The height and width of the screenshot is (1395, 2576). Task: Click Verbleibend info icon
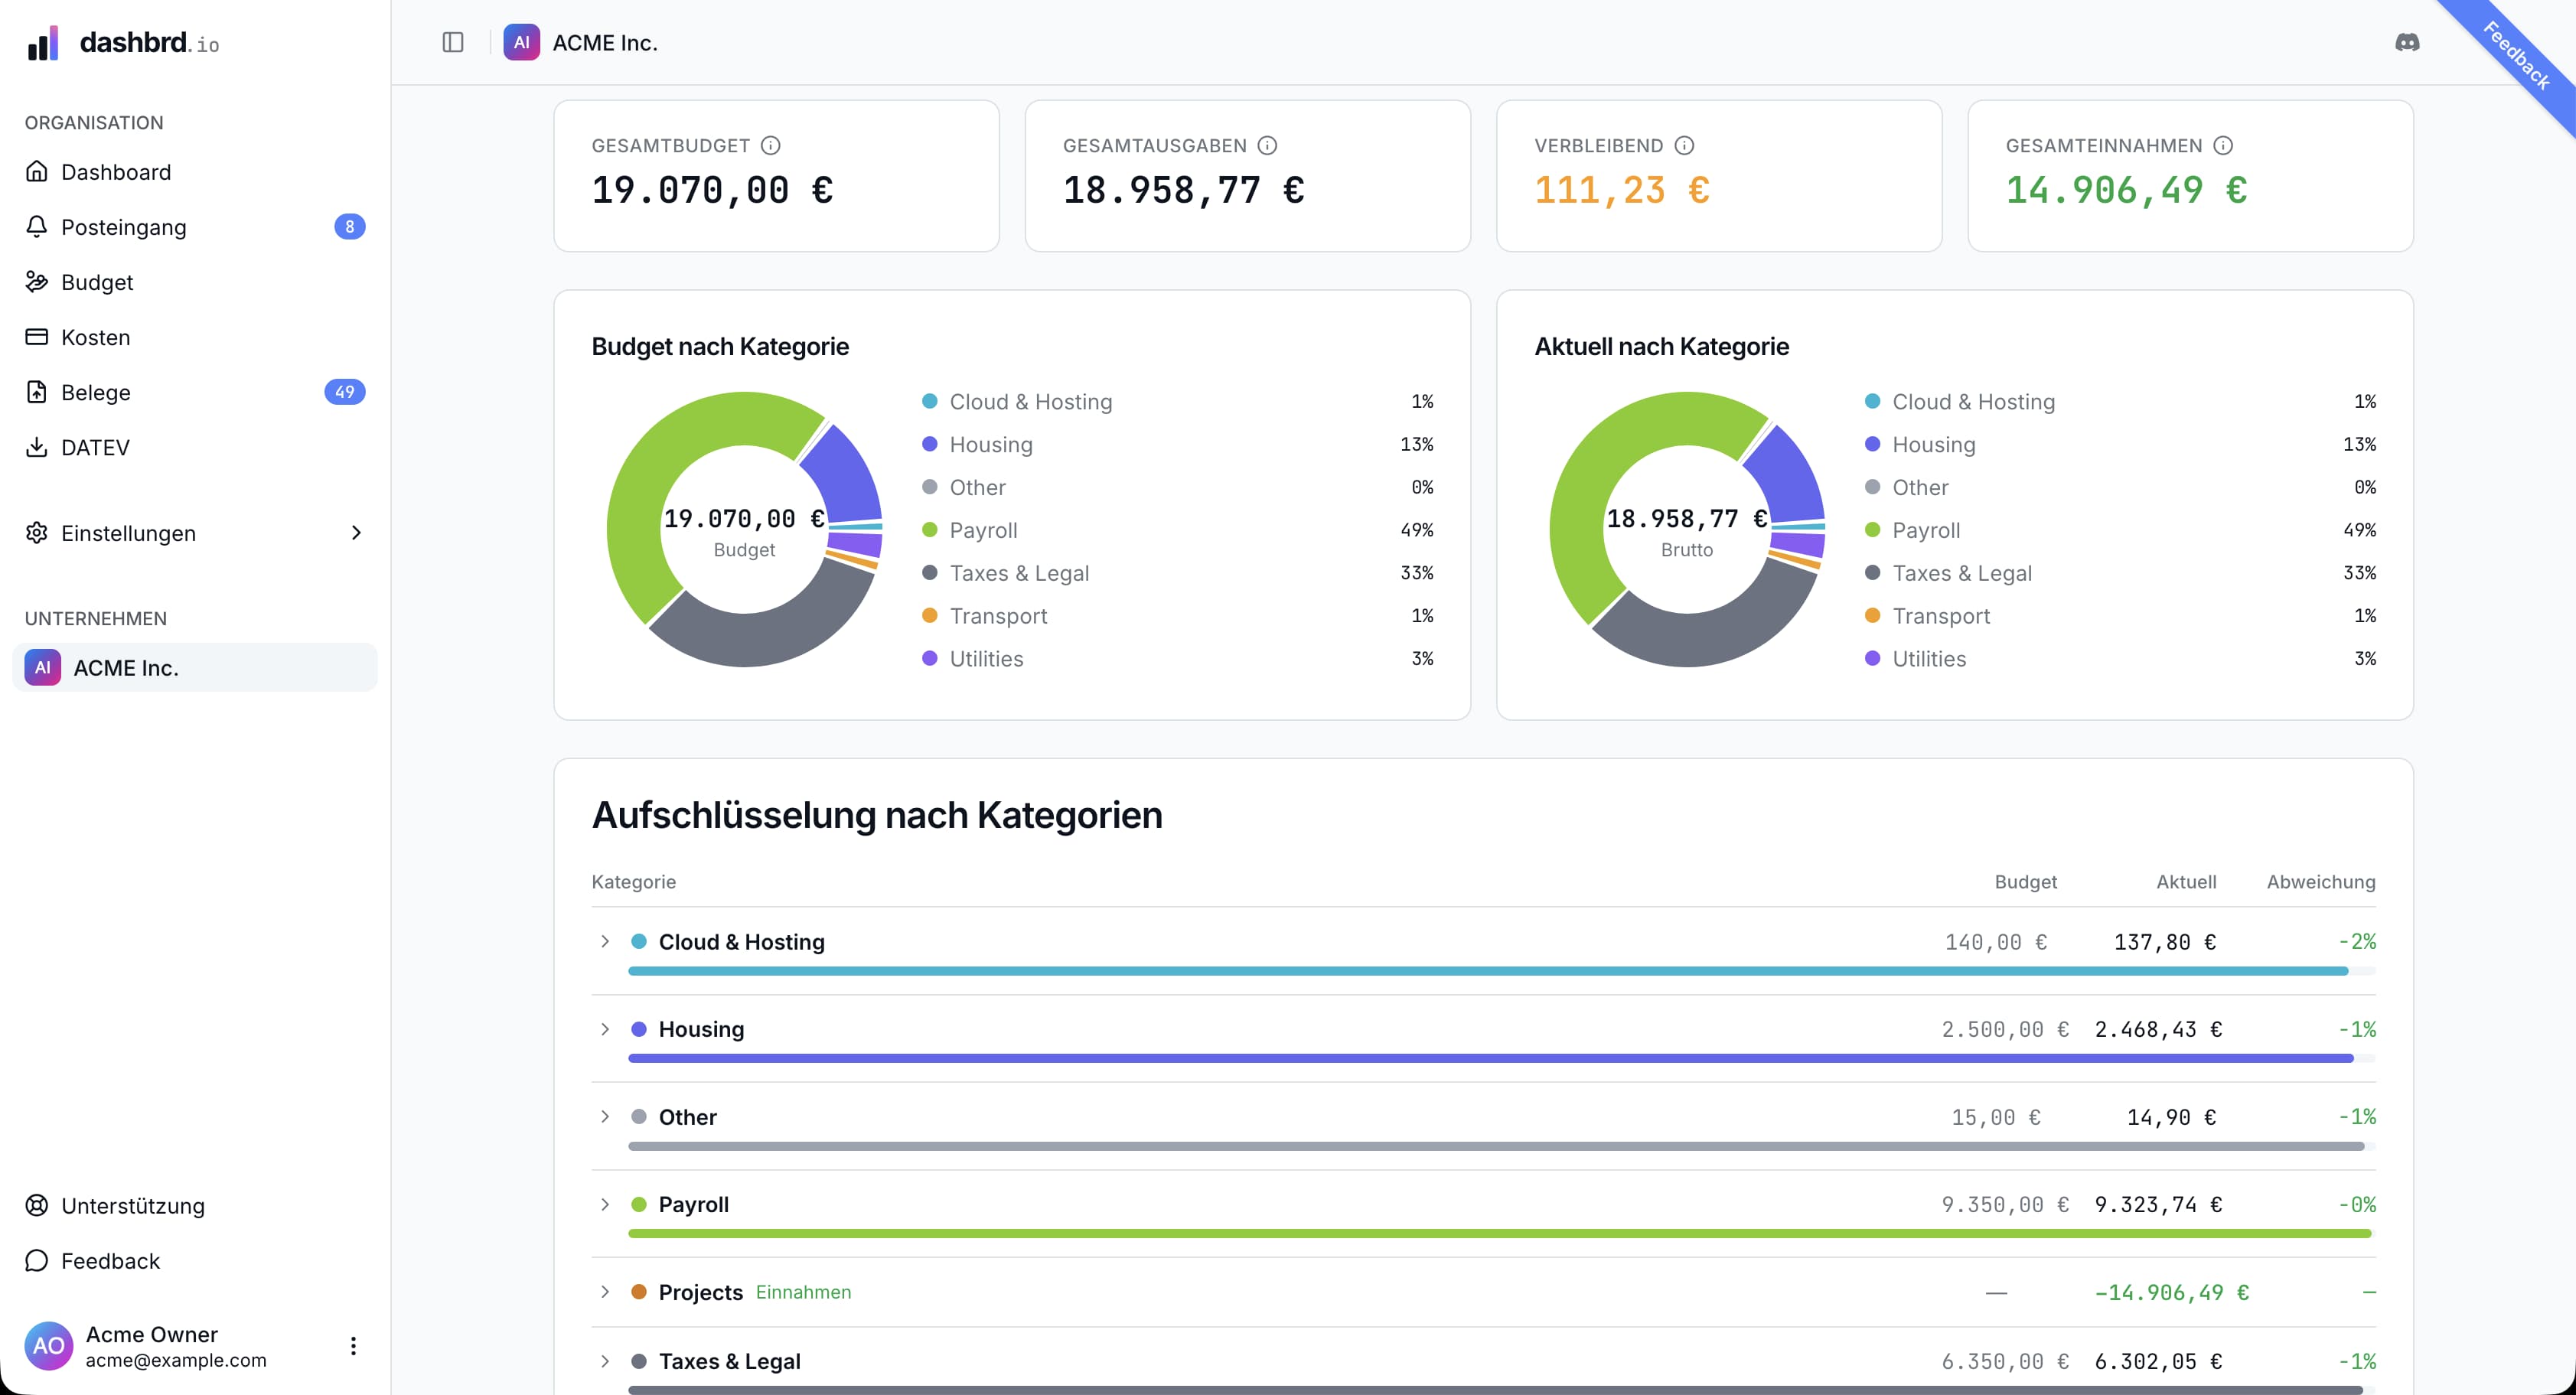tap(1684, 146)
